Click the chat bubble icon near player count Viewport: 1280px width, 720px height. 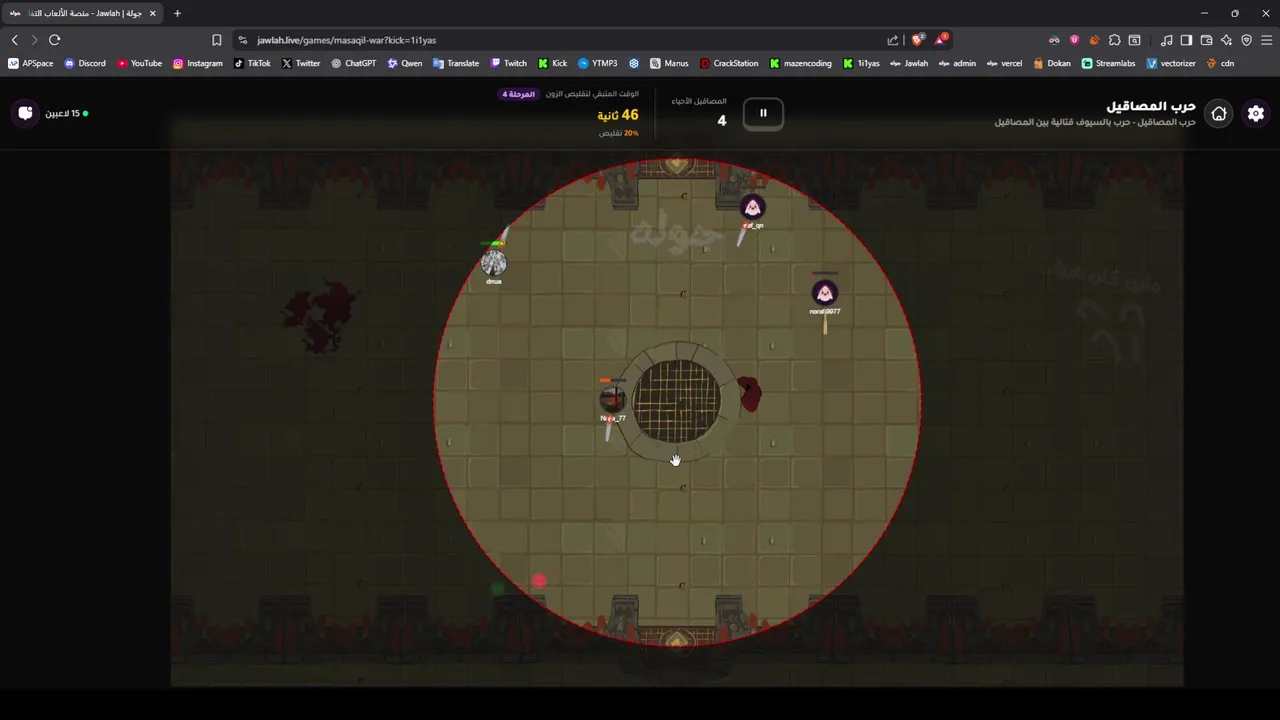25,113
